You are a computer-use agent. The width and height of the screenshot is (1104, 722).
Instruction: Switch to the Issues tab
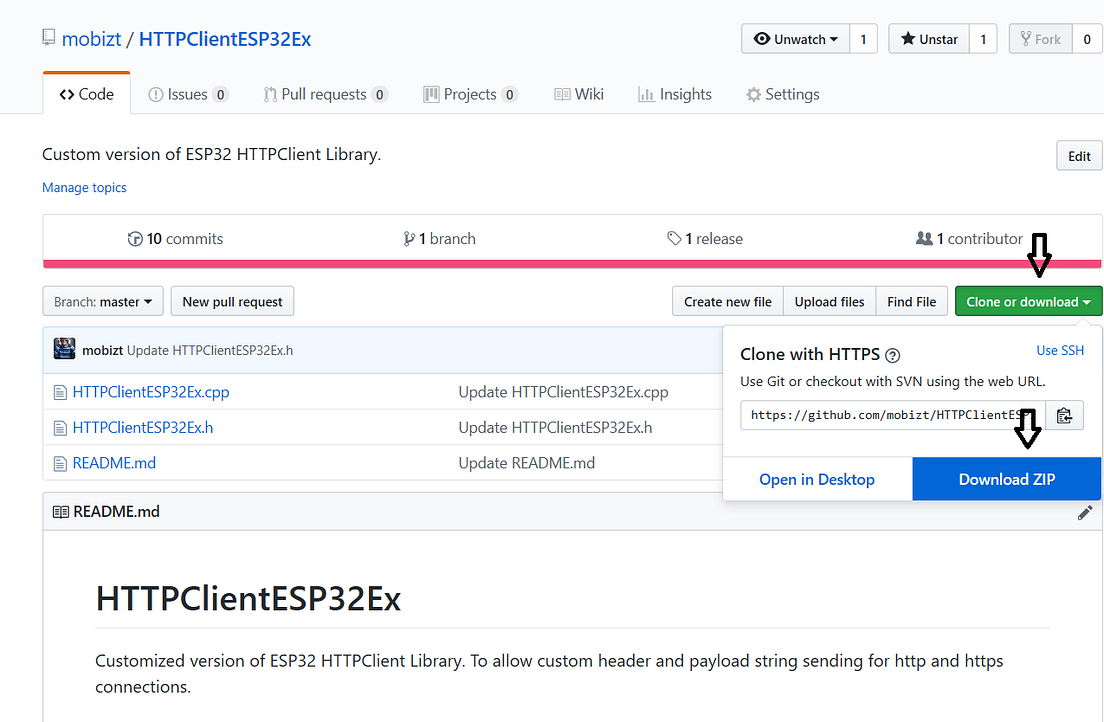187,93
